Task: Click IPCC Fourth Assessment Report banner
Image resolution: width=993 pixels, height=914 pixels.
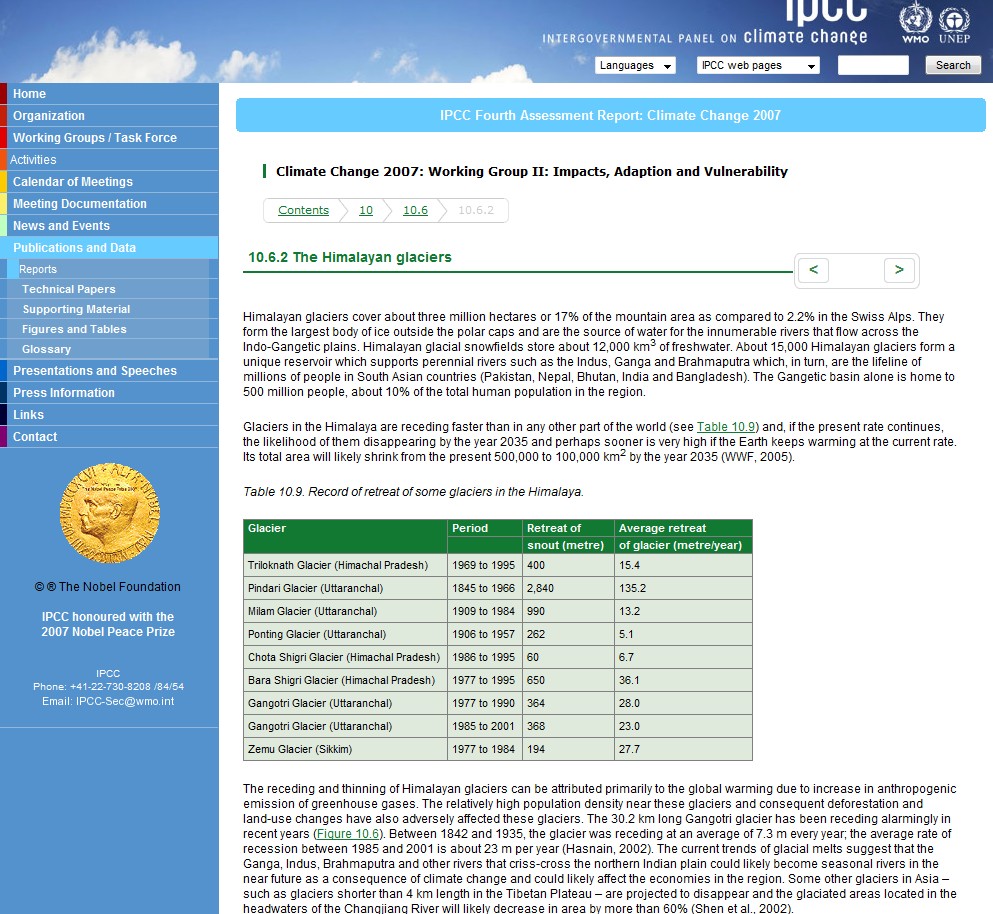Action: [x=610, y=115]
